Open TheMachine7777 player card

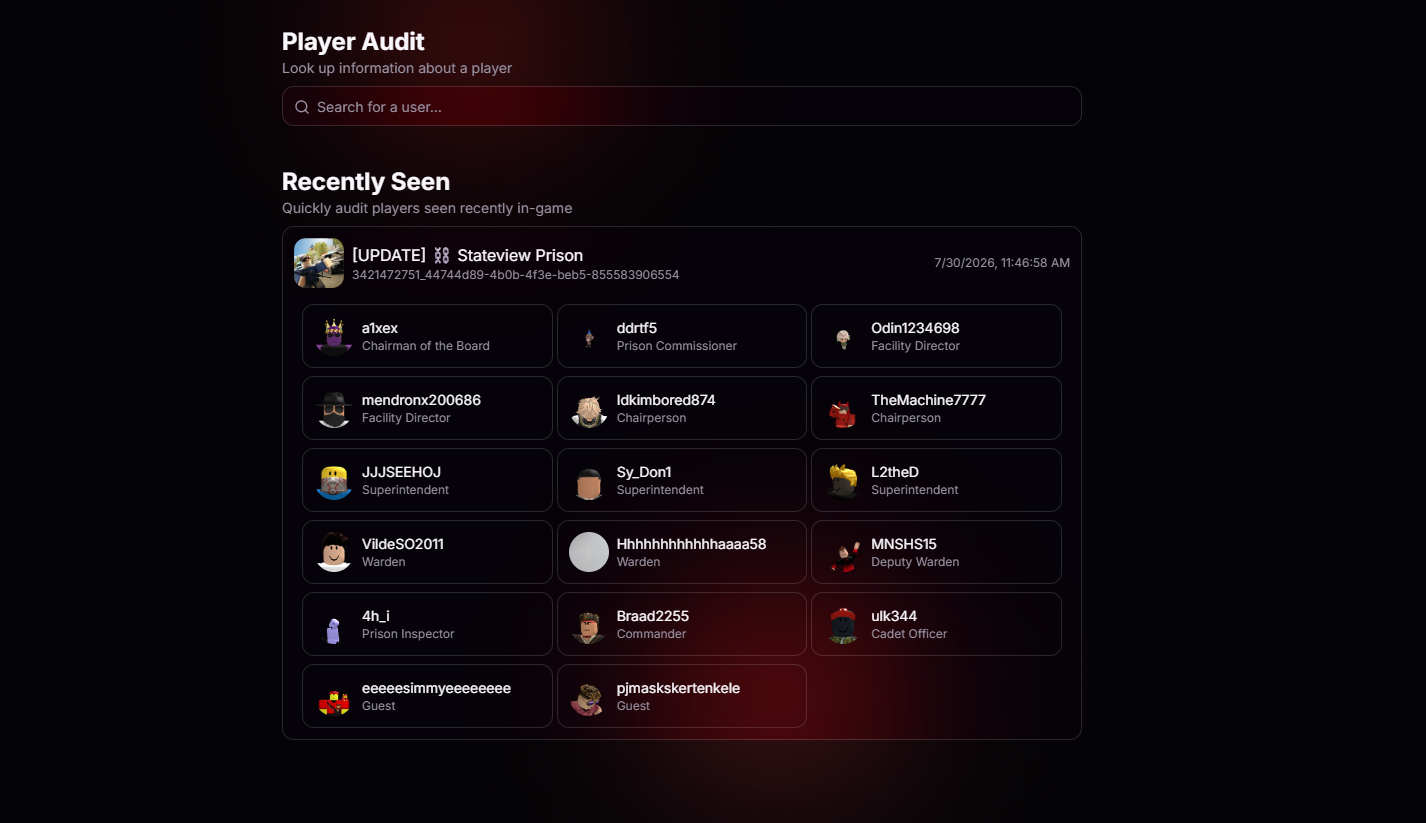tap(936, 408)
